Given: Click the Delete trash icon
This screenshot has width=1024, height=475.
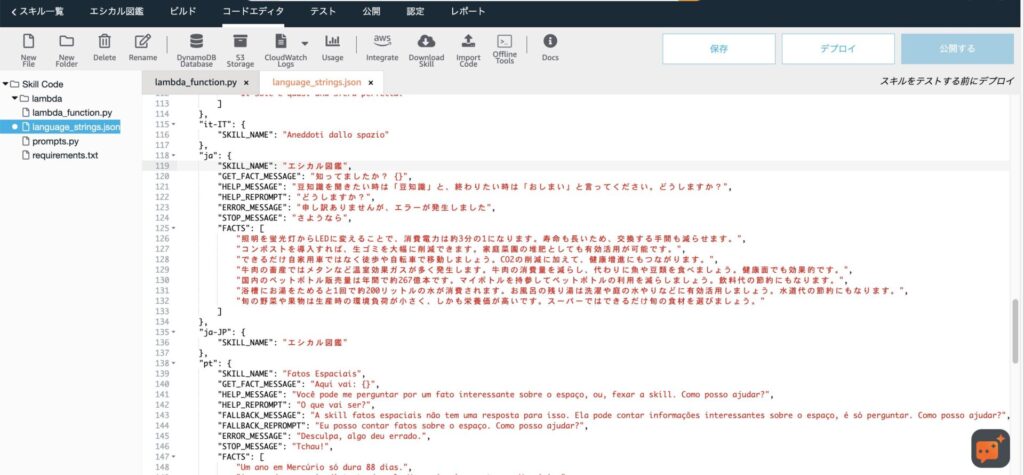Looking at the screenshot, I should click(104, 42).
